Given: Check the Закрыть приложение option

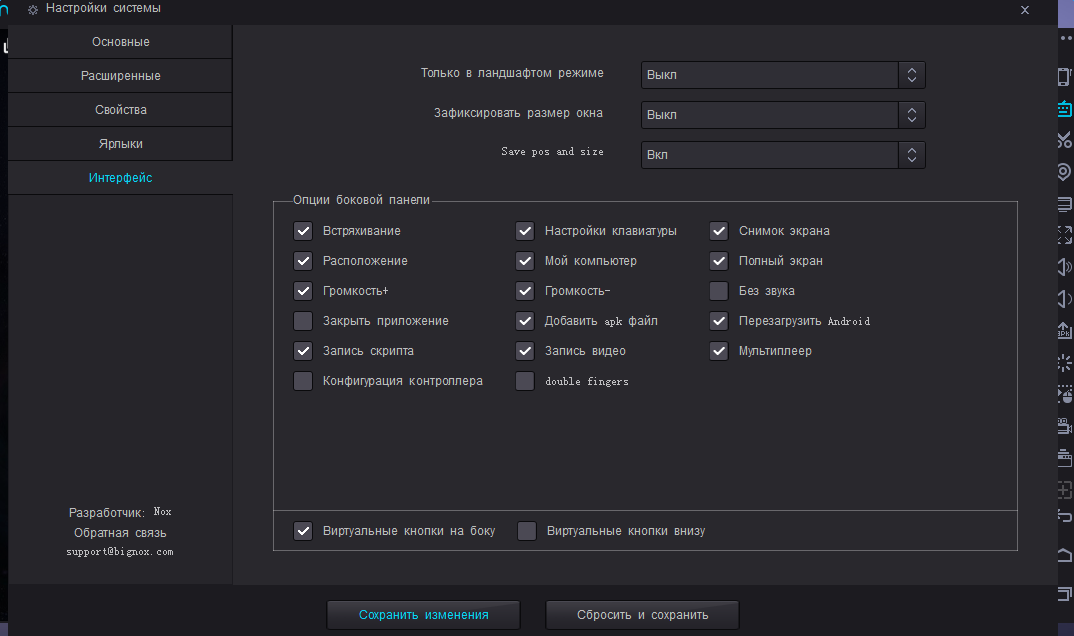Looking at the screenshot, I should coord(303,321).
